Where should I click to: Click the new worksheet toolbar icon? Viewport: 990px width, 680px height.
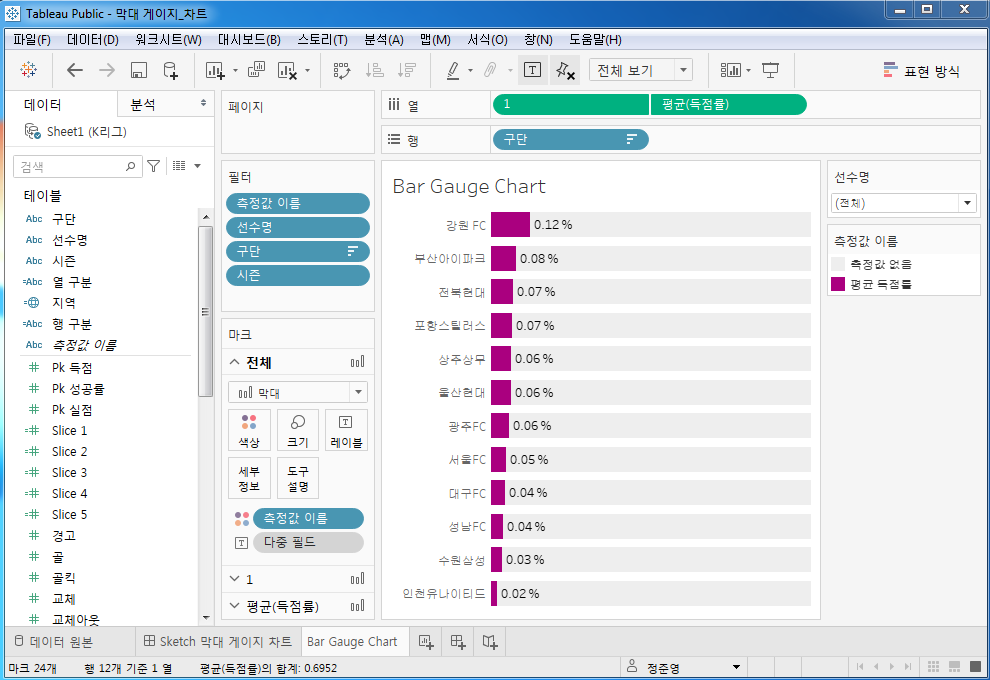click(215, 70)
